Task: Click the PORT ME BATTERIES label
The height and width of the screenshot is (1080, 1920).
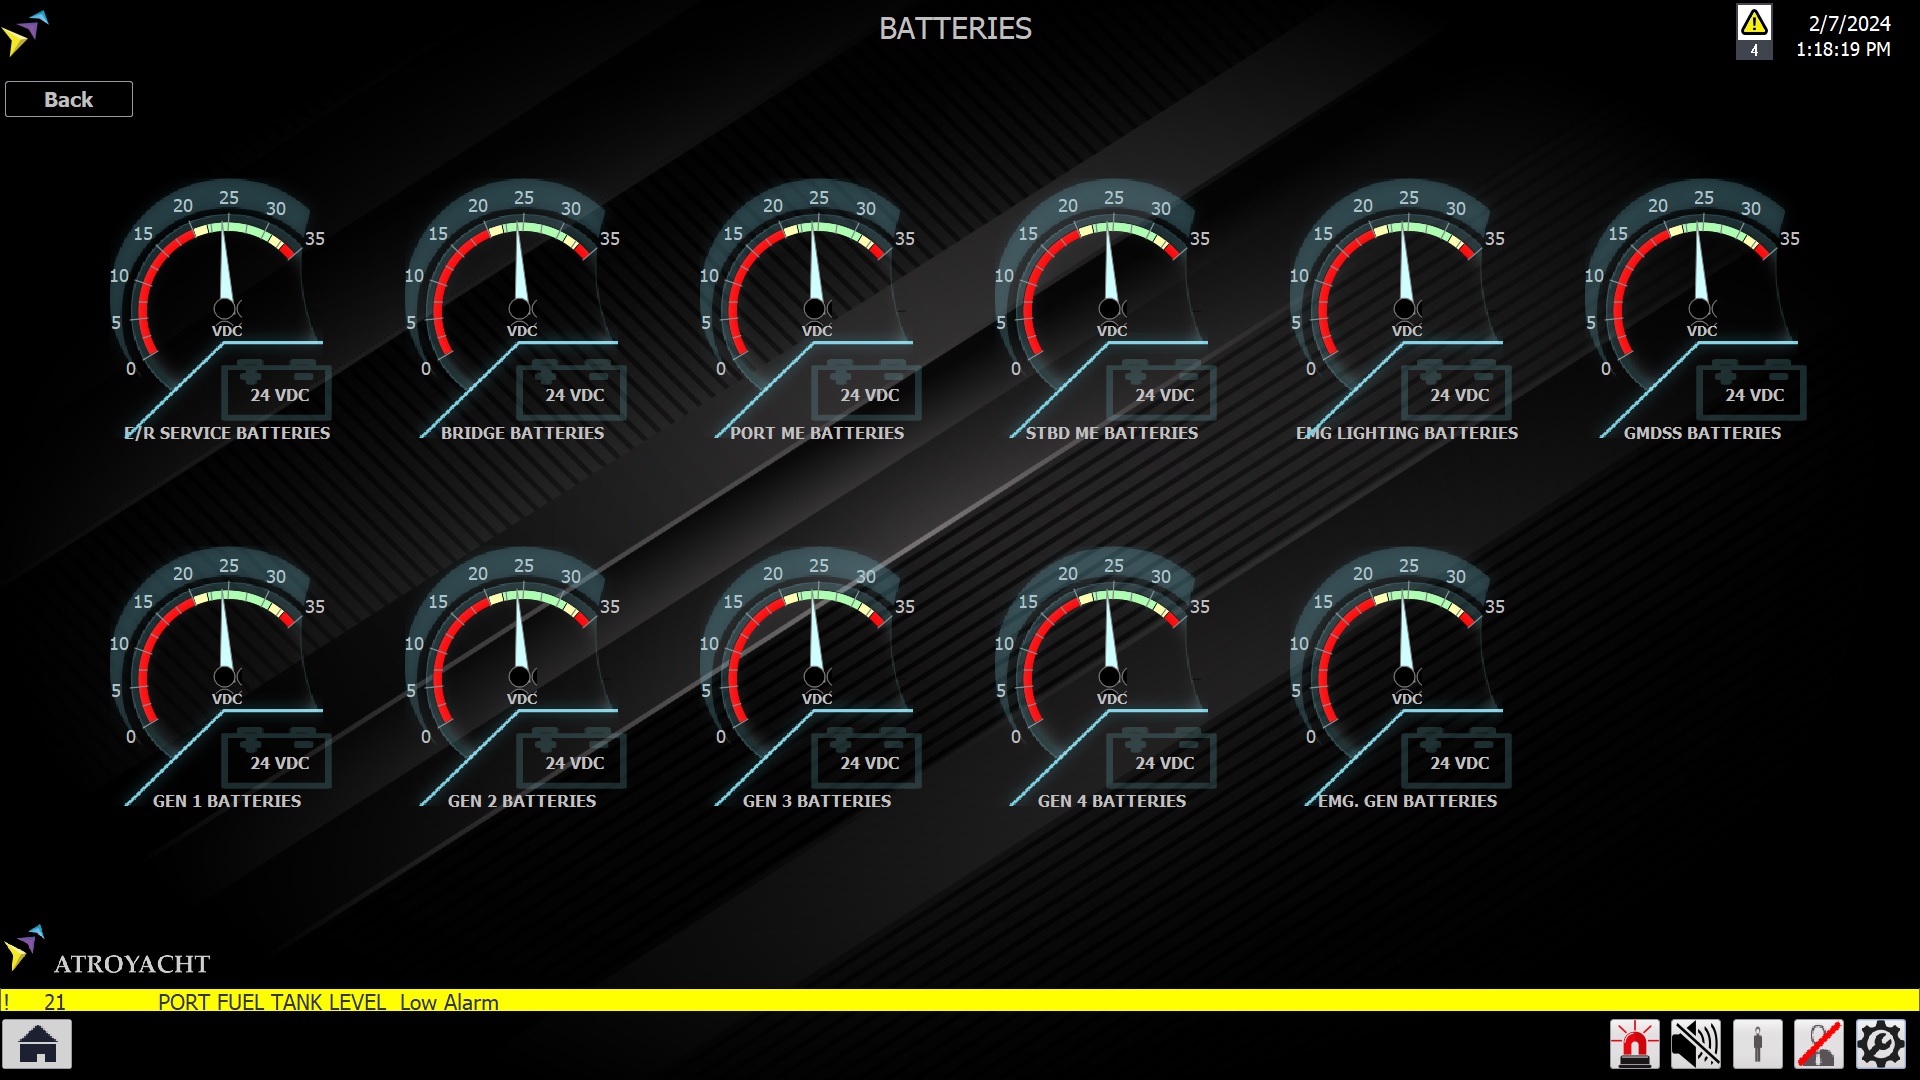Action: [816, 433]
